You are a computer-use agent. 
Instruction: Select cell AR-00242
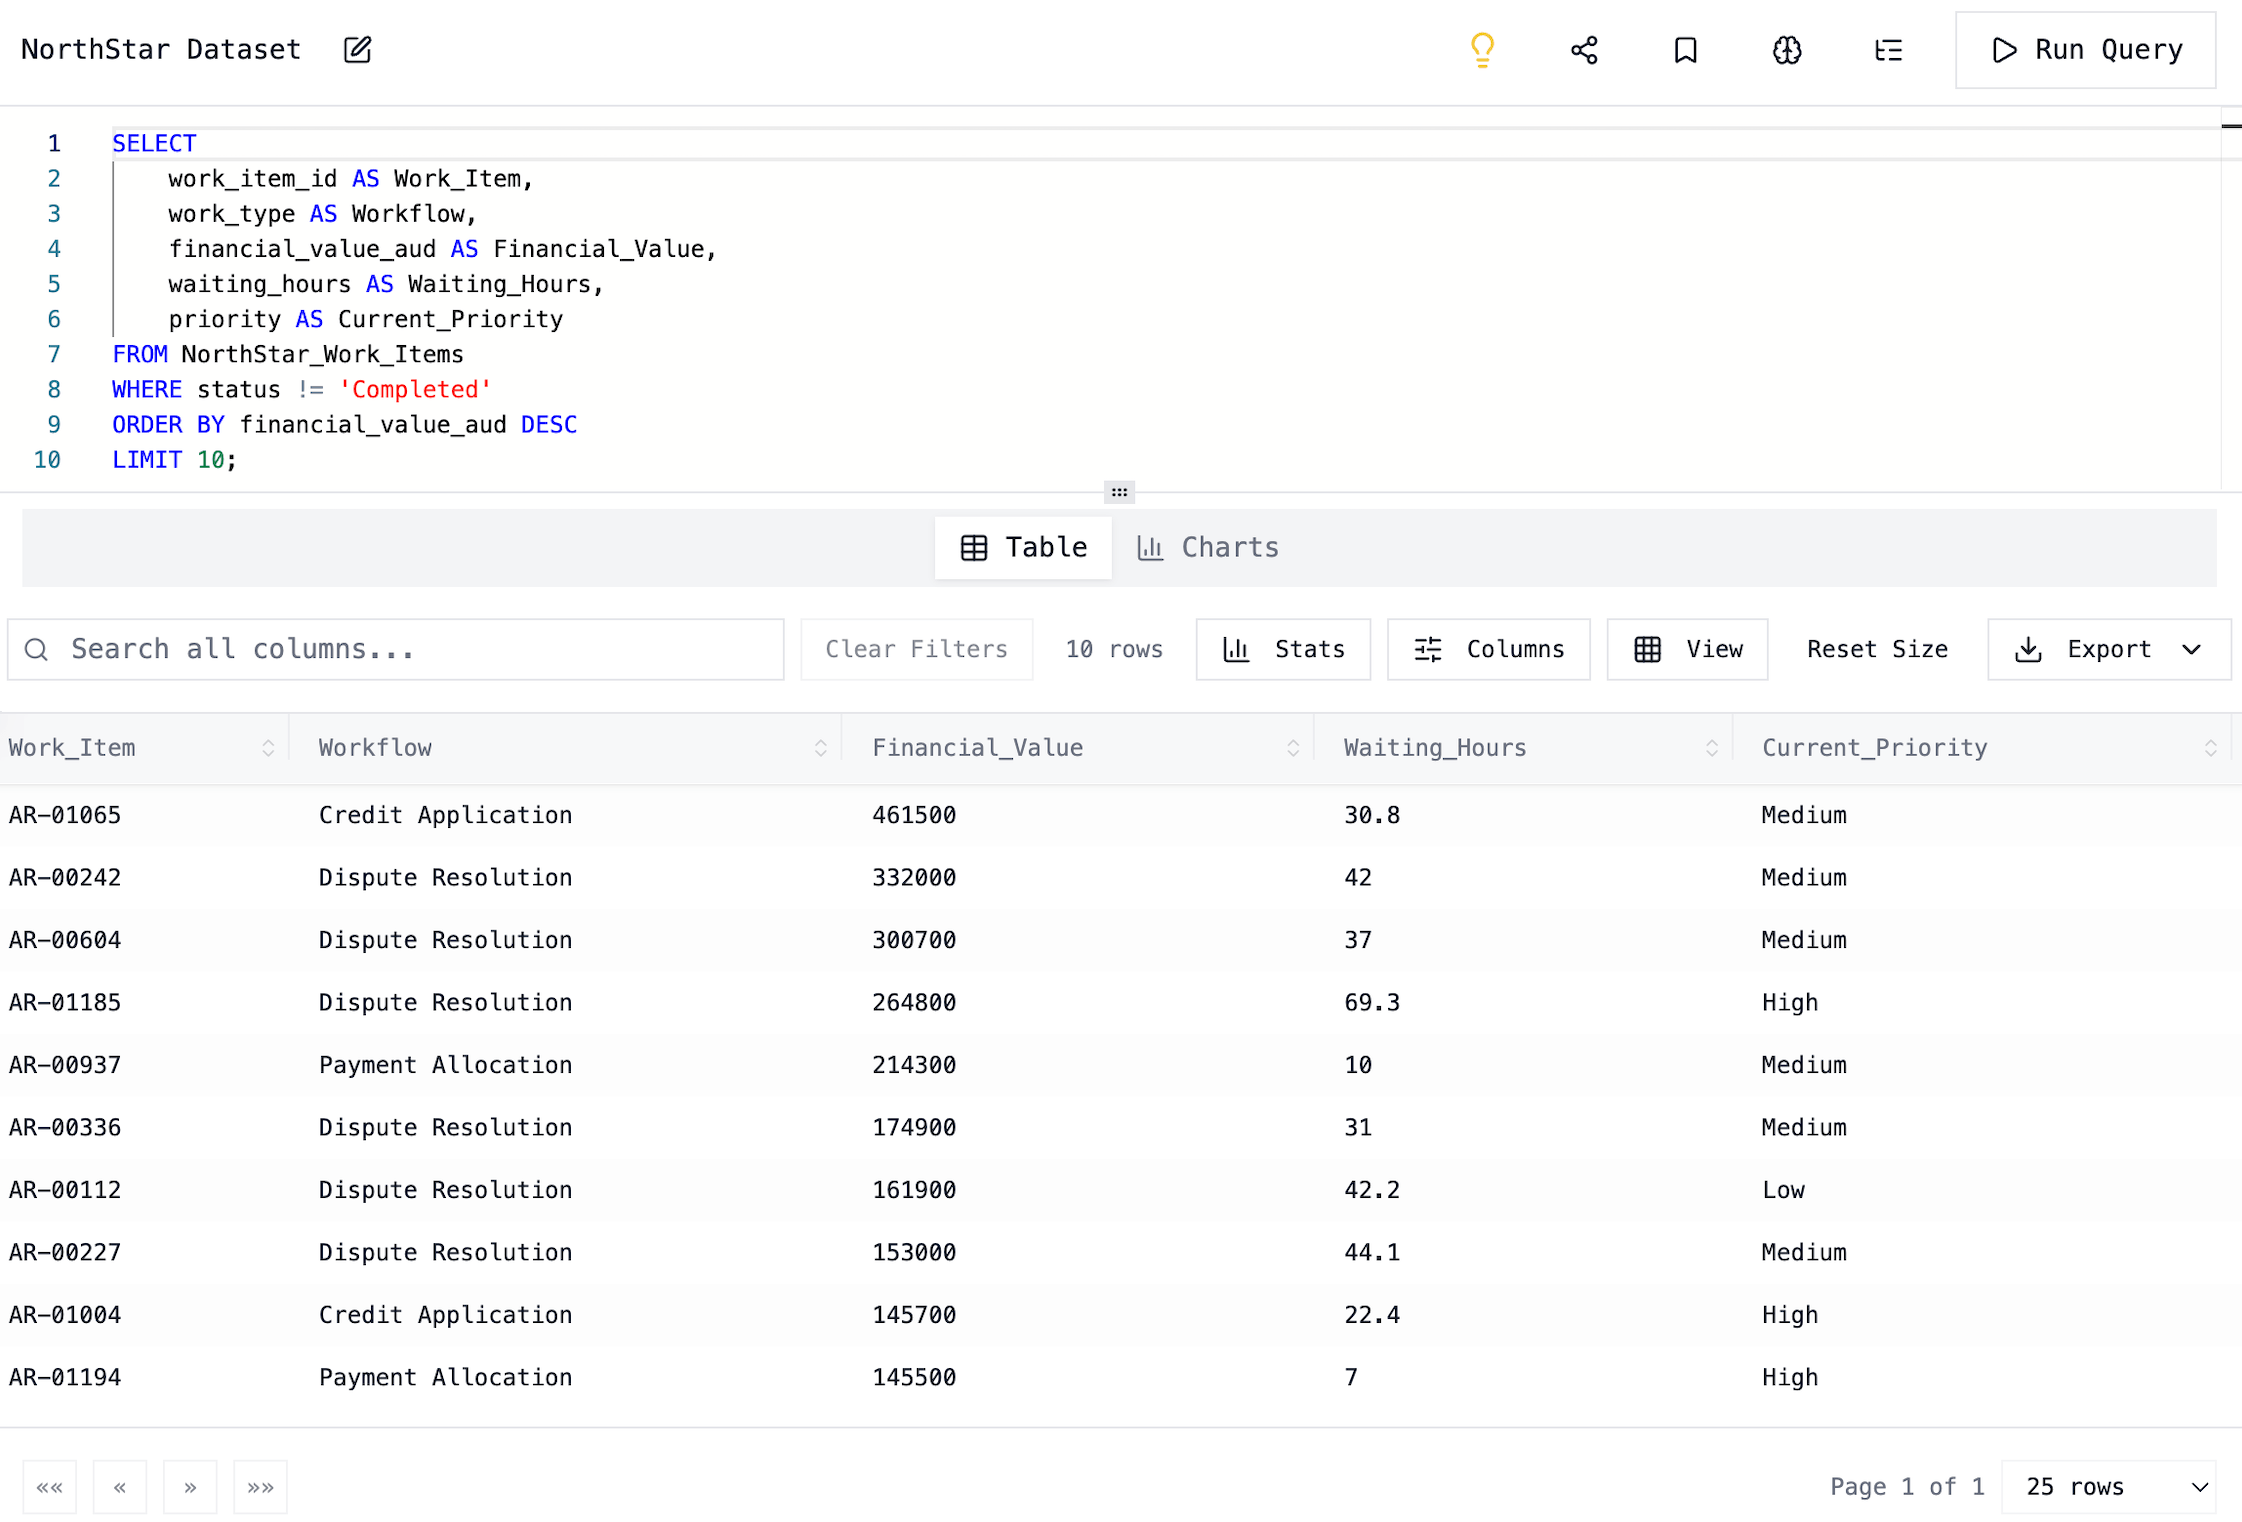pos(65,877)
